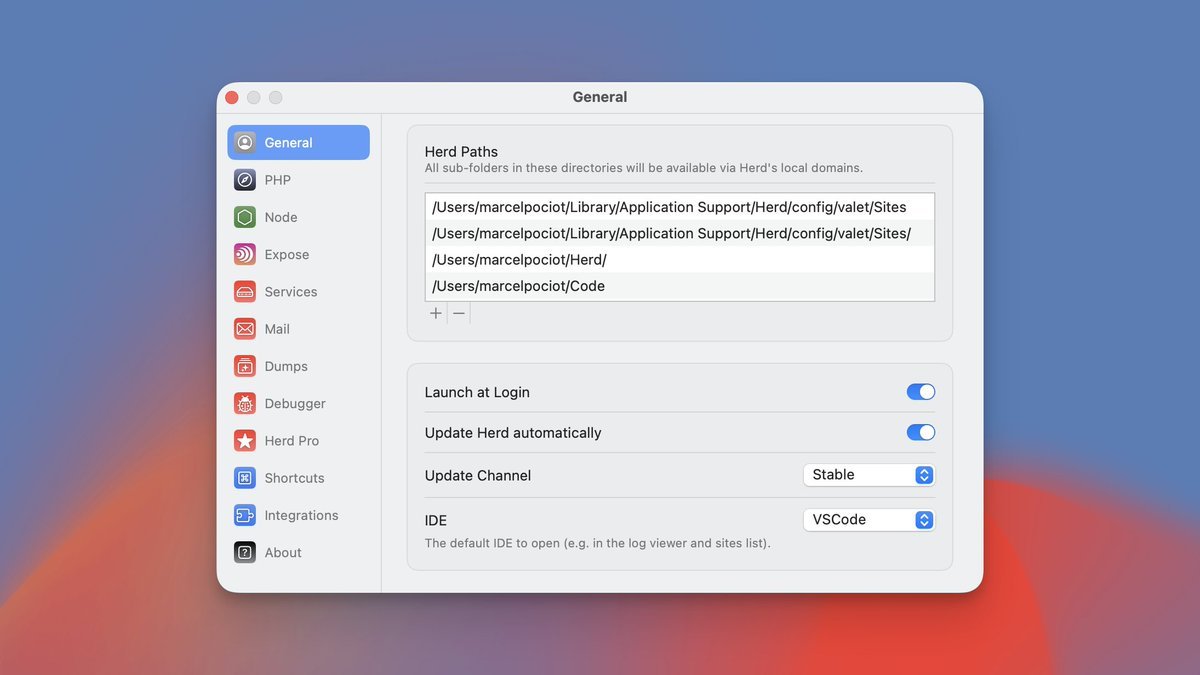Open the Debugger bug icon
Screen dimensions: 1200x675
click(245, 403)
